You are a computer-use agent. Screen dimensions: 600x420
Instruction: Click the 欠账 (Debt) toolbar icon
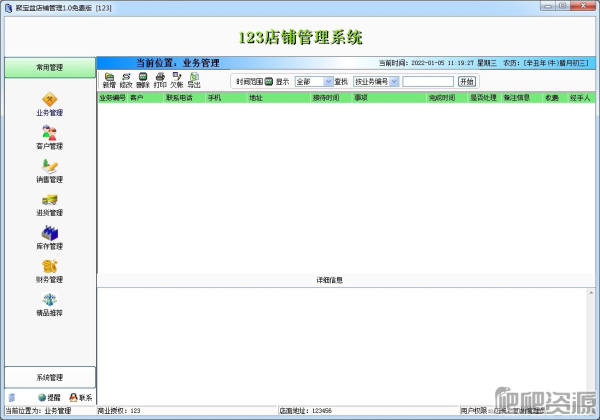pyautogui.click(x=176, y=79)
